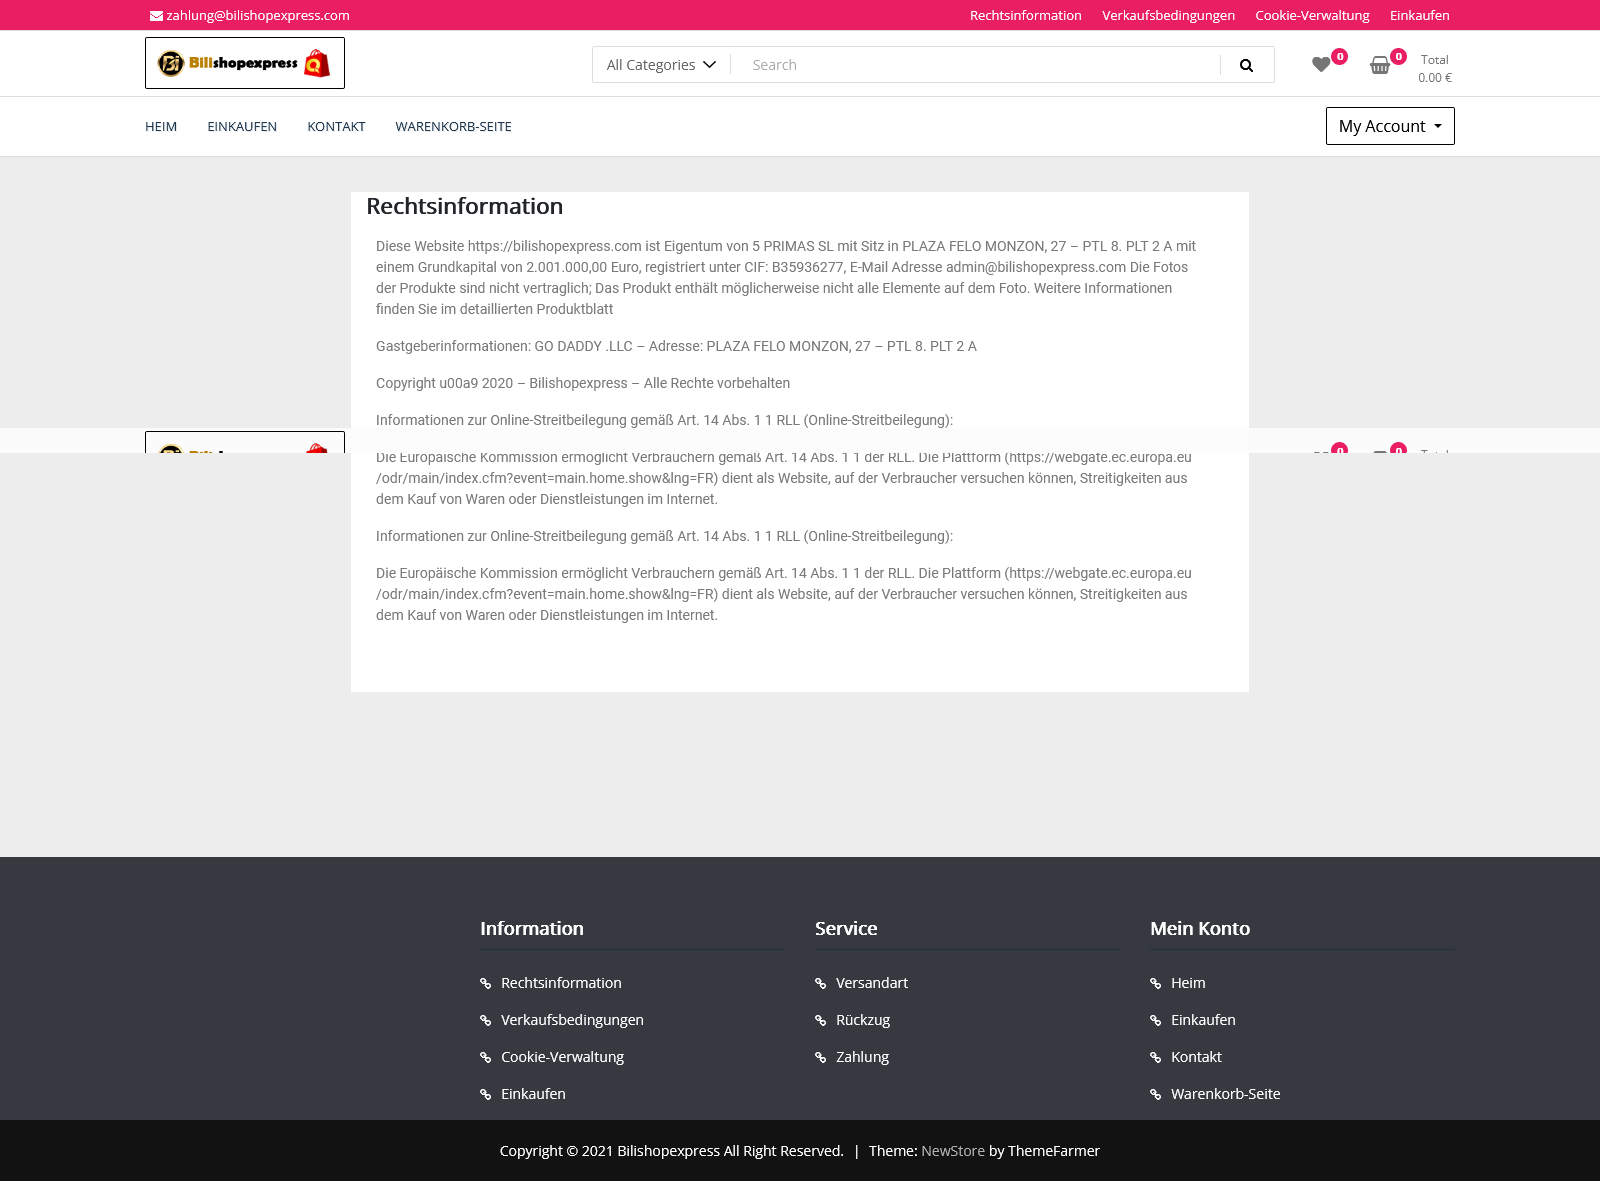Click the Bilishopexpress logo
Screen dimensions: 1600x1181
[x=245, y=63]
